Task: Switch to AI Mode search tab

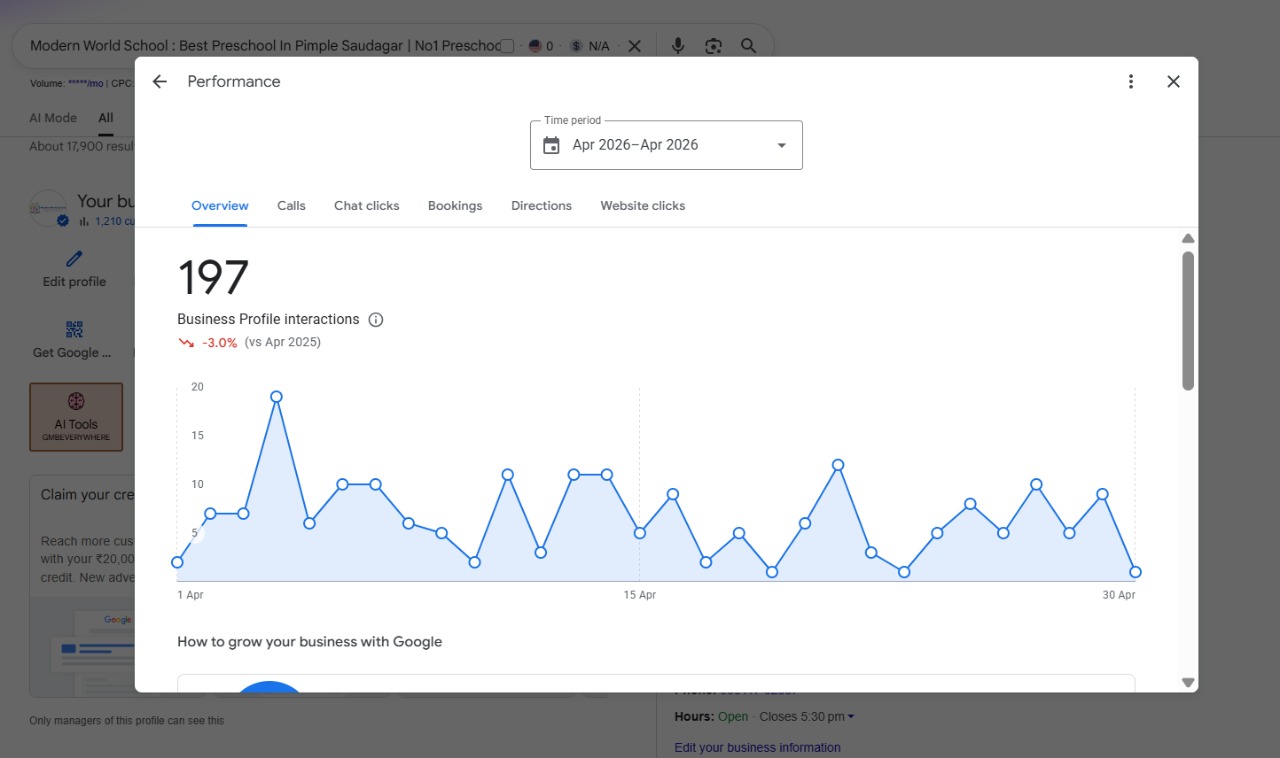Action: [53, 118]
